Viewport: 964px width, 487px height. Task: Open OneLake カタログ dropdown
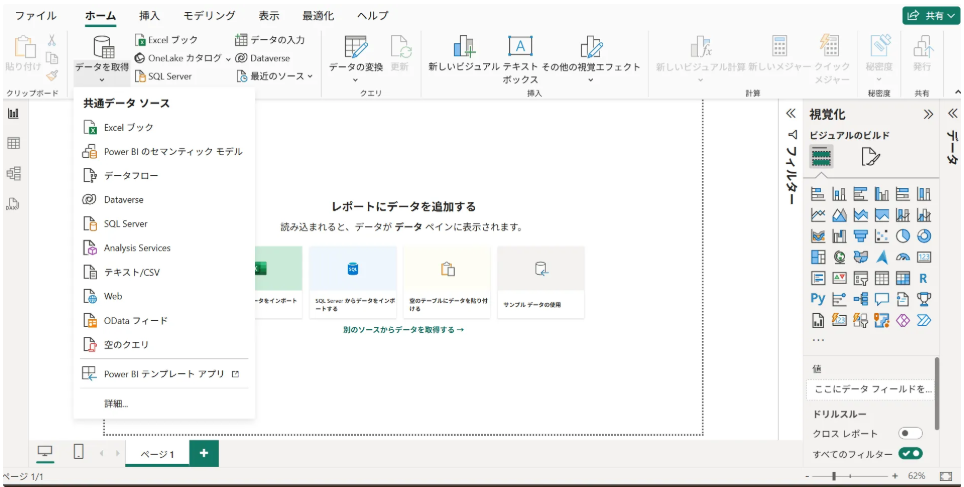[228, 58]
